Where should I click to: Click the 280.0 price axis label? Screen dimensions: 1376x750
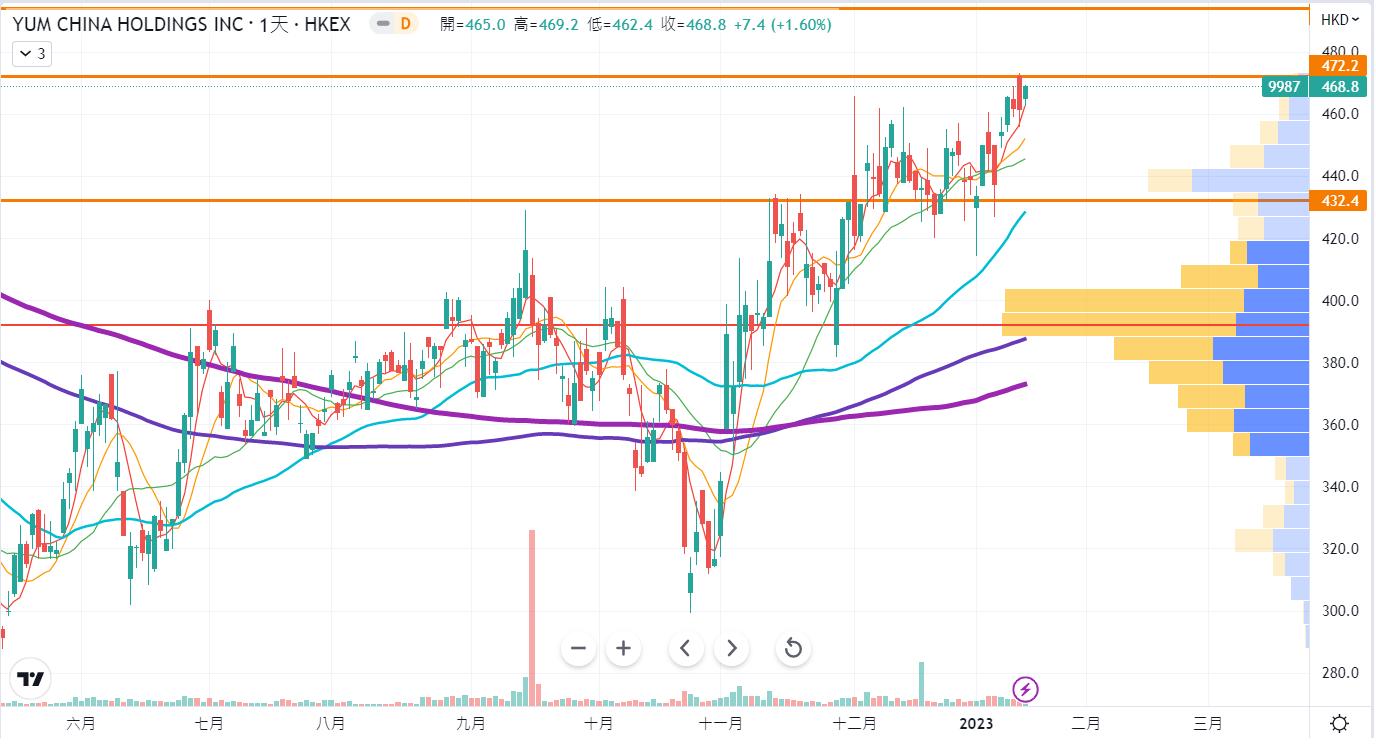pyautogui.click(x=1339, y=673)
